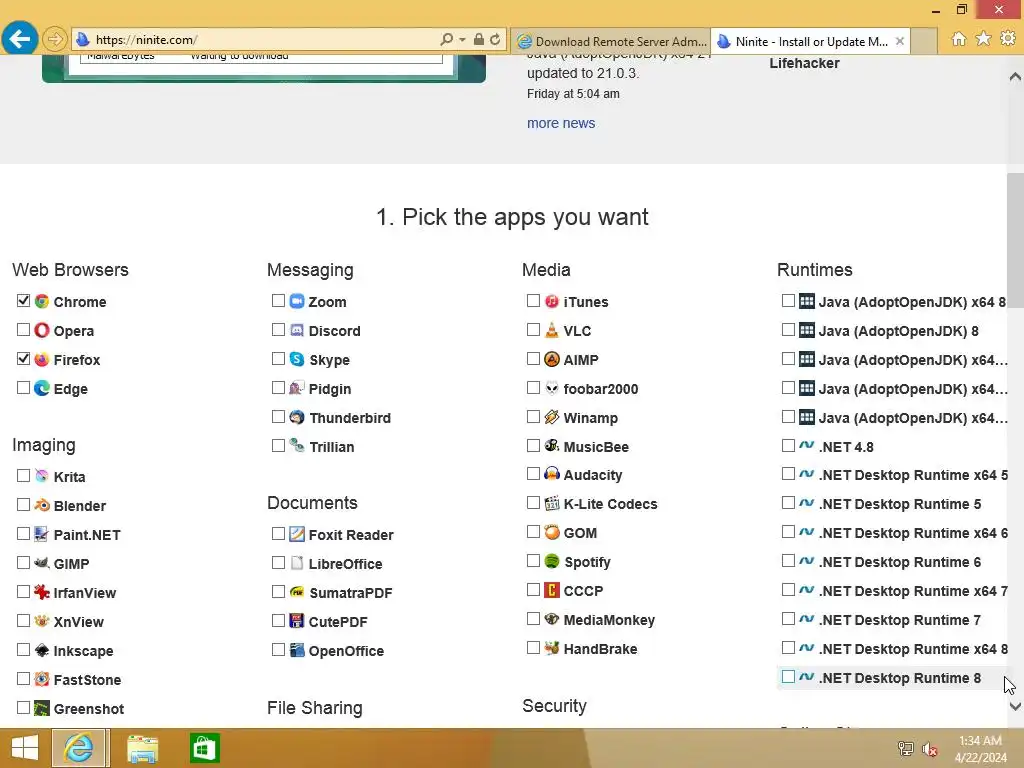The width and height of the screenshot is (1024, 768).
Task: Open the favorites star icon
Action: point(984,39)
